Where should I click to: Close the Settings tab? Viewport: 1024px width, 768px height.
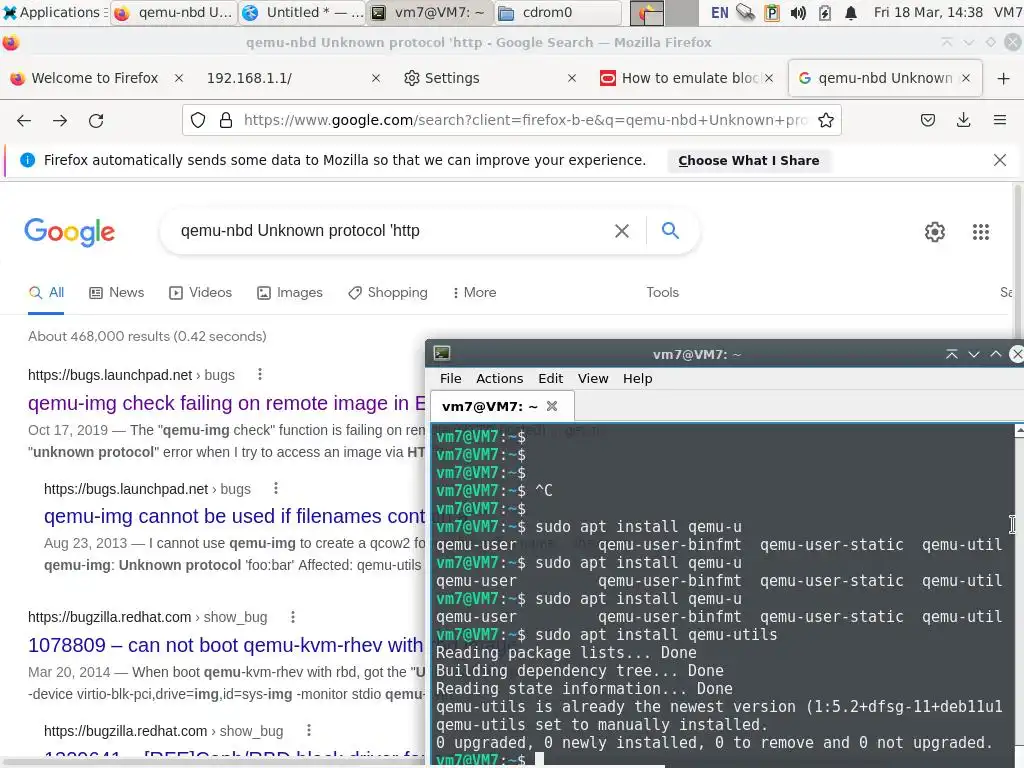tap(571, 78)
